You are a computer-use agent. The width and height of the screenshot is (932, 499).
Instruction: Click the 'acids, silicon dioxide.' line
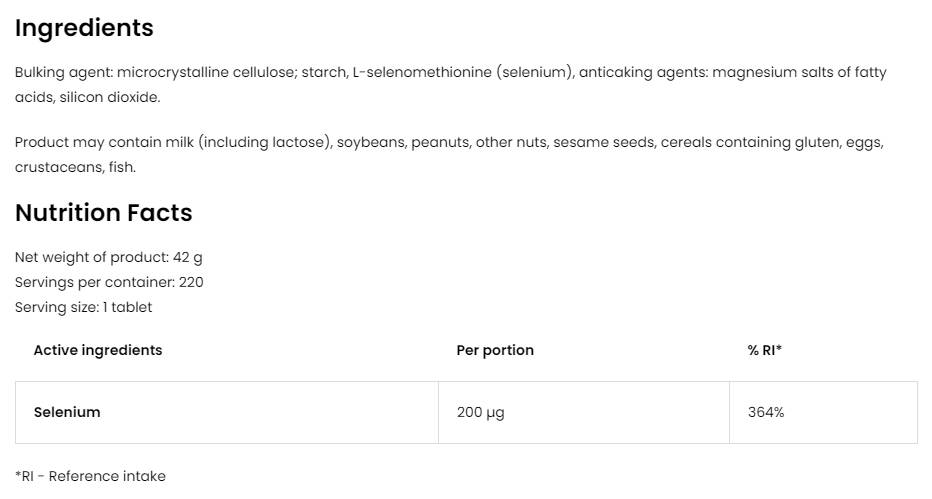[87, 98]
